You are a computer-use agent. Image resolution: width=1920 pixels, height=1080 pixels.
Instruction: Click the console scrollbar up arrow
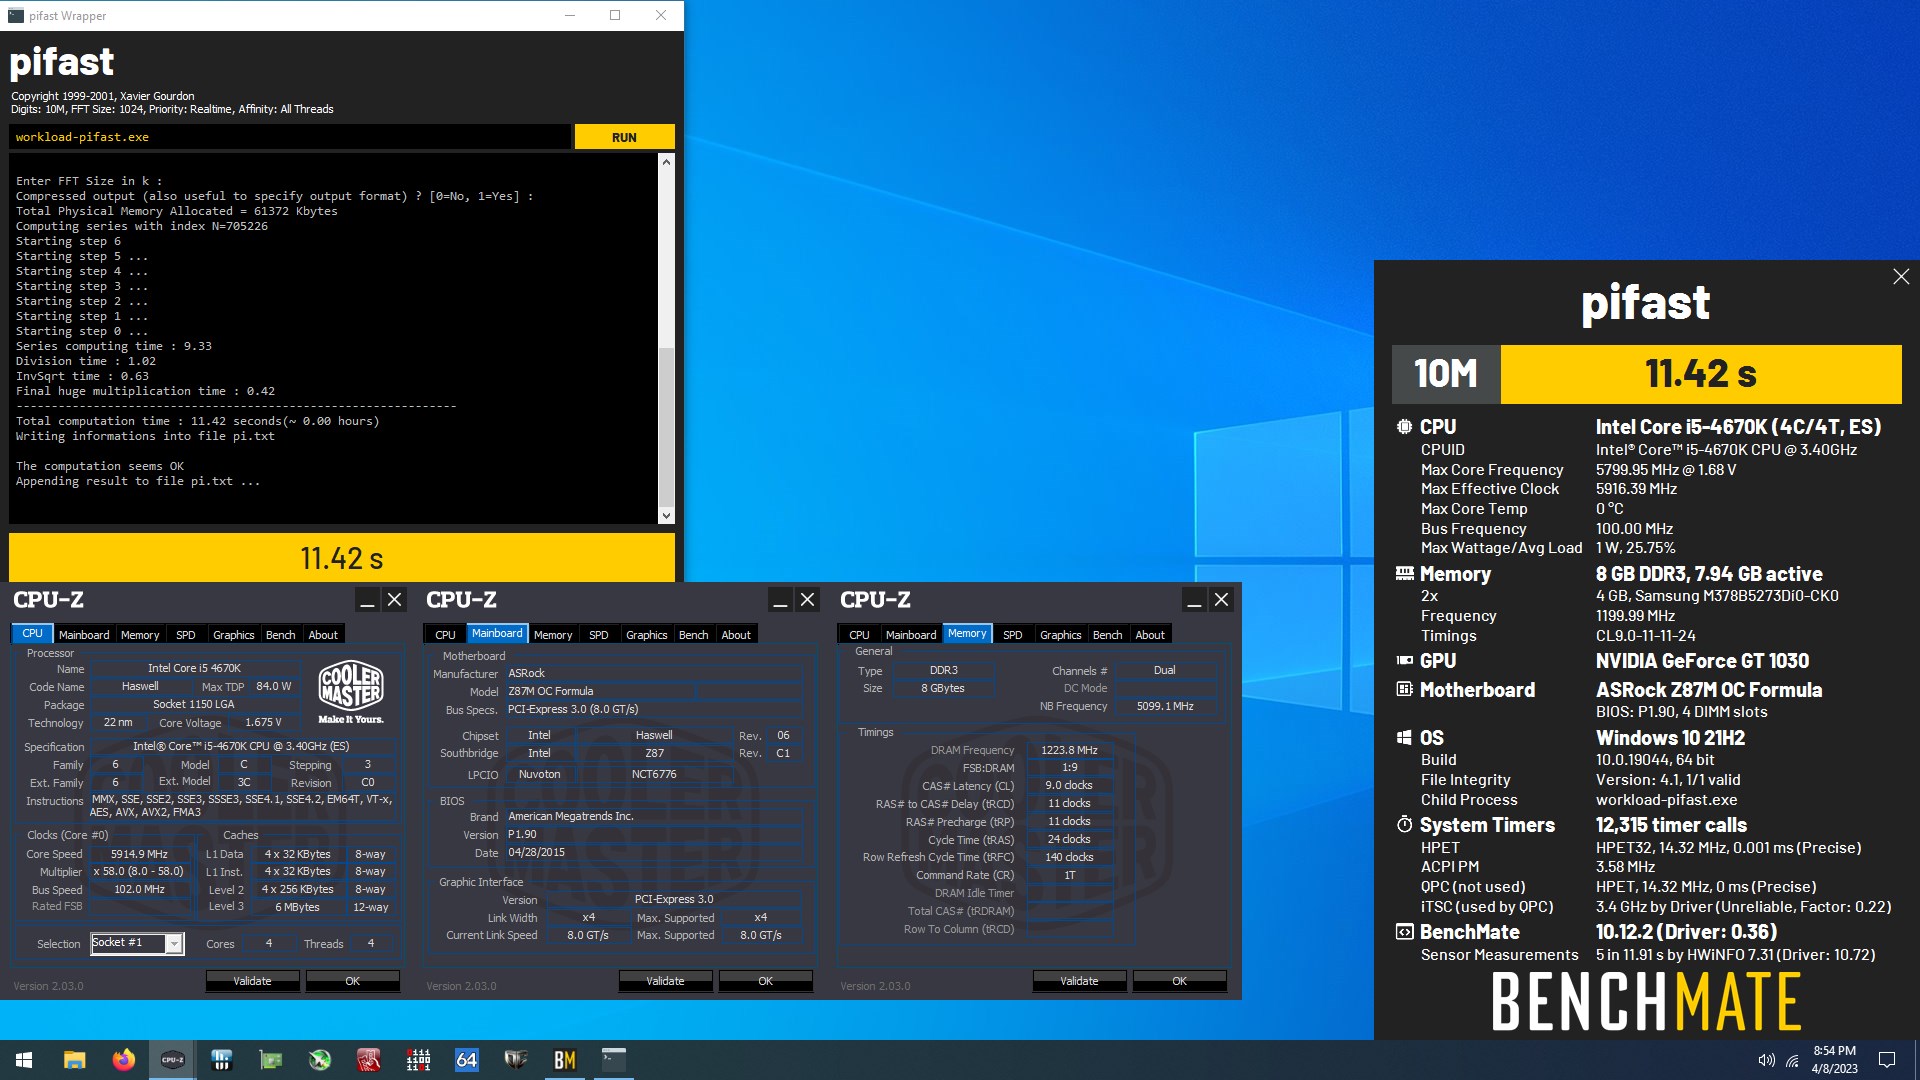(x=666, y=161)
